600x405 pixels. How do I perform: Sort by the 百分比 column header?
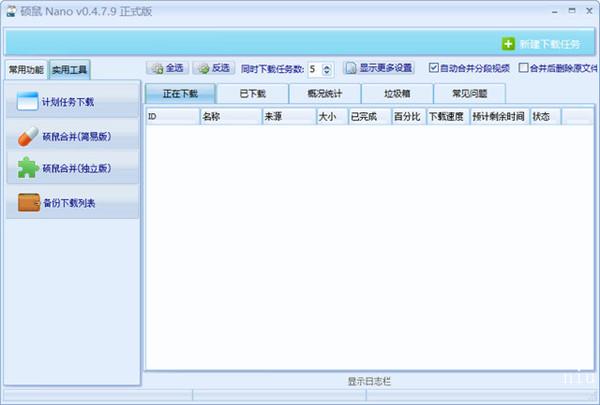coord(409,116)
